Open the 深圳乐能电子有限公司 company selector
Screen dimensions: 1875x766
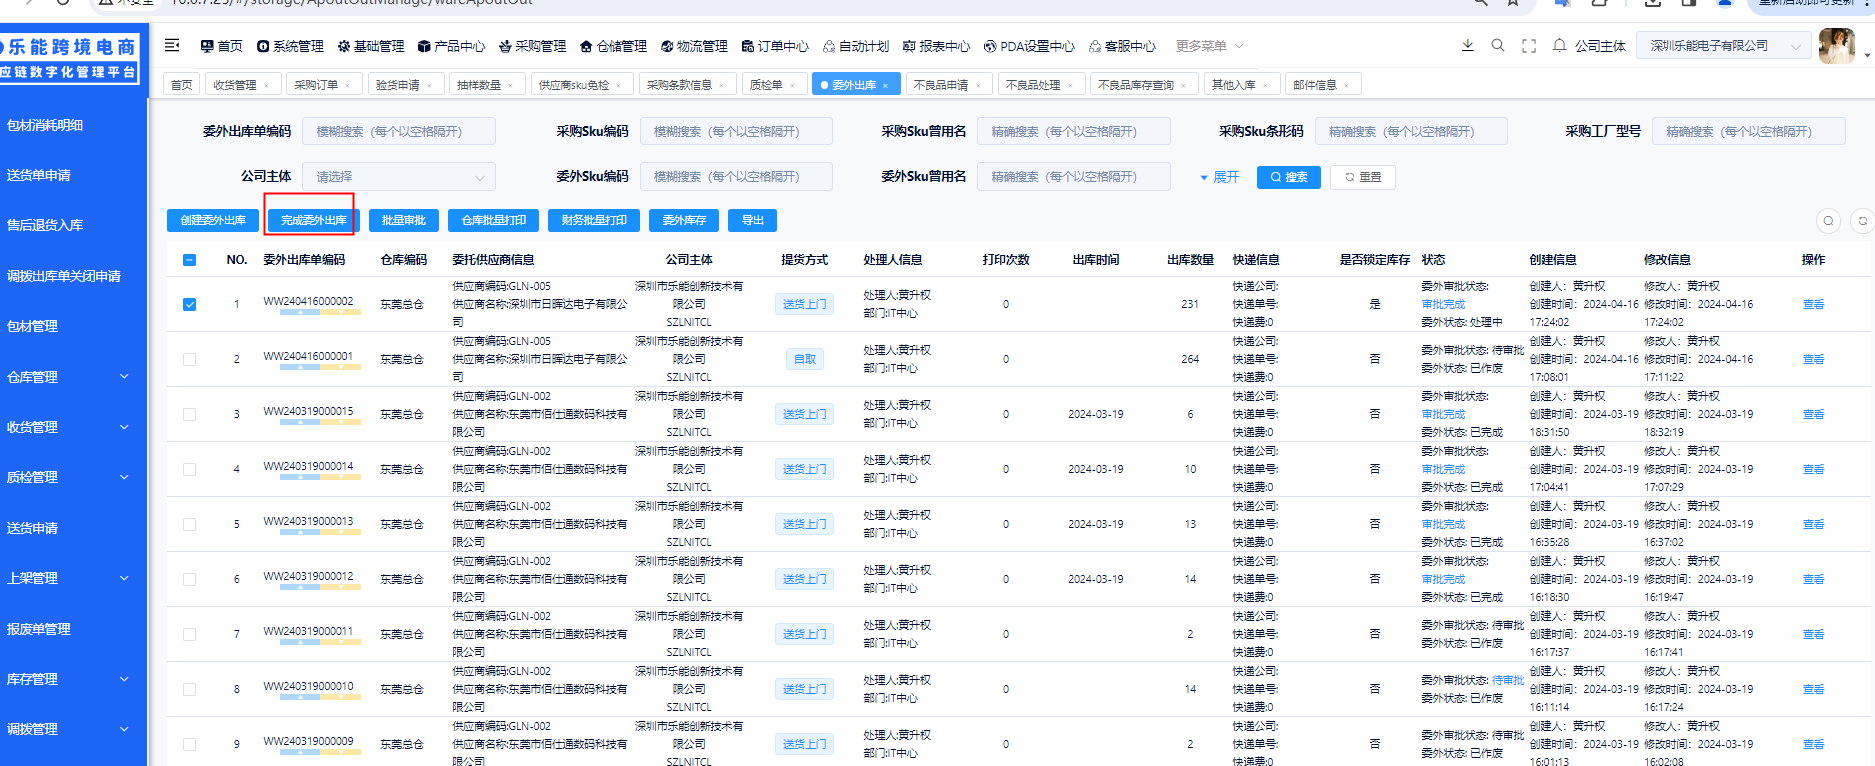[x=1724, y=46]
